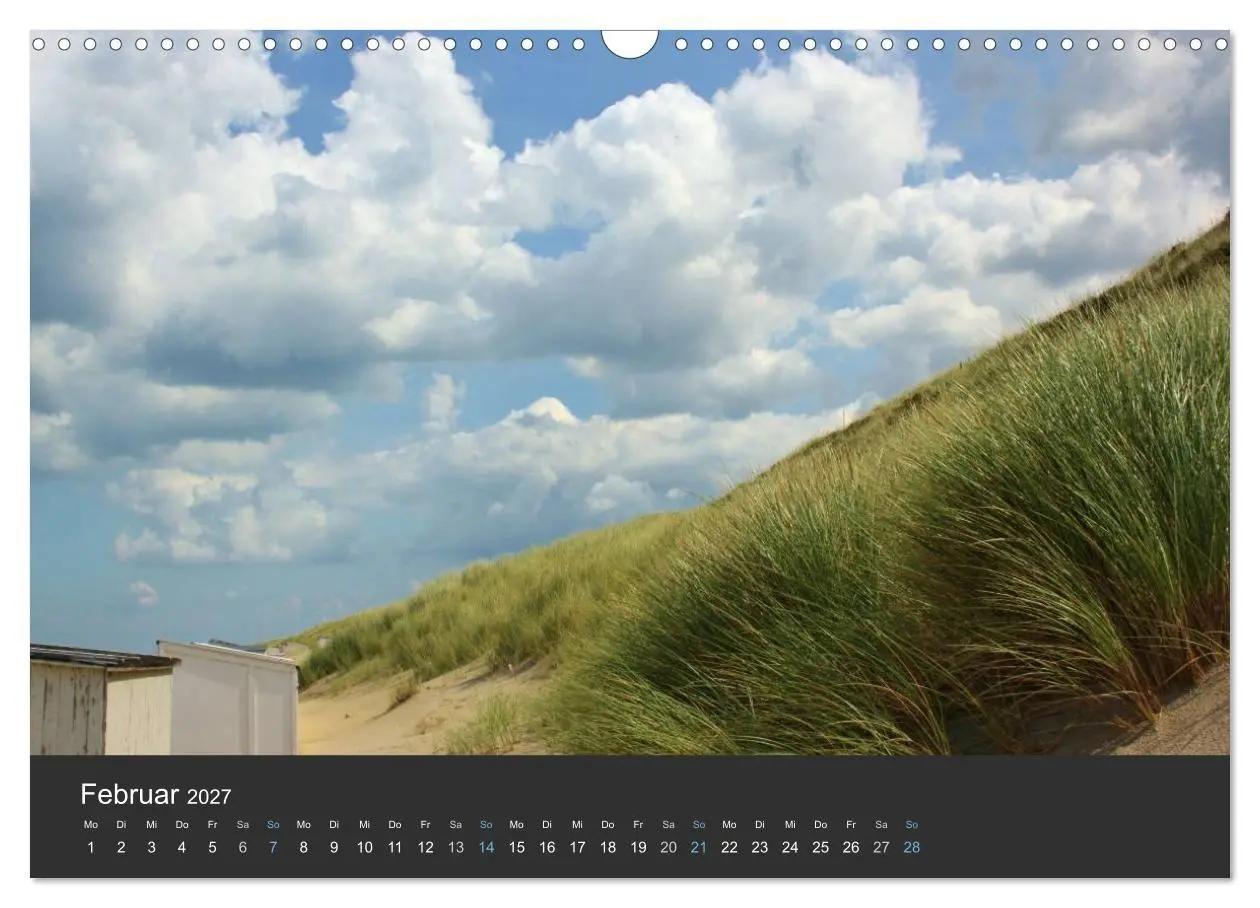This screenshot has height=908, width=1260.
Task: Select Saturday the 13 date
Action: coord(456,847)
